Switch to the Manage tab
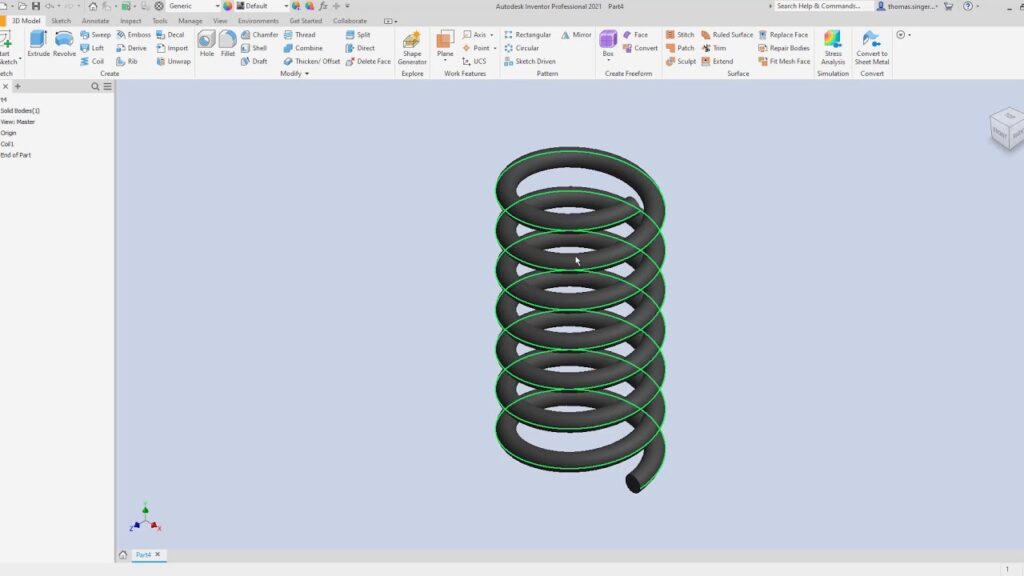Screen dimensions: 1024x576 (x=190, y=21)
